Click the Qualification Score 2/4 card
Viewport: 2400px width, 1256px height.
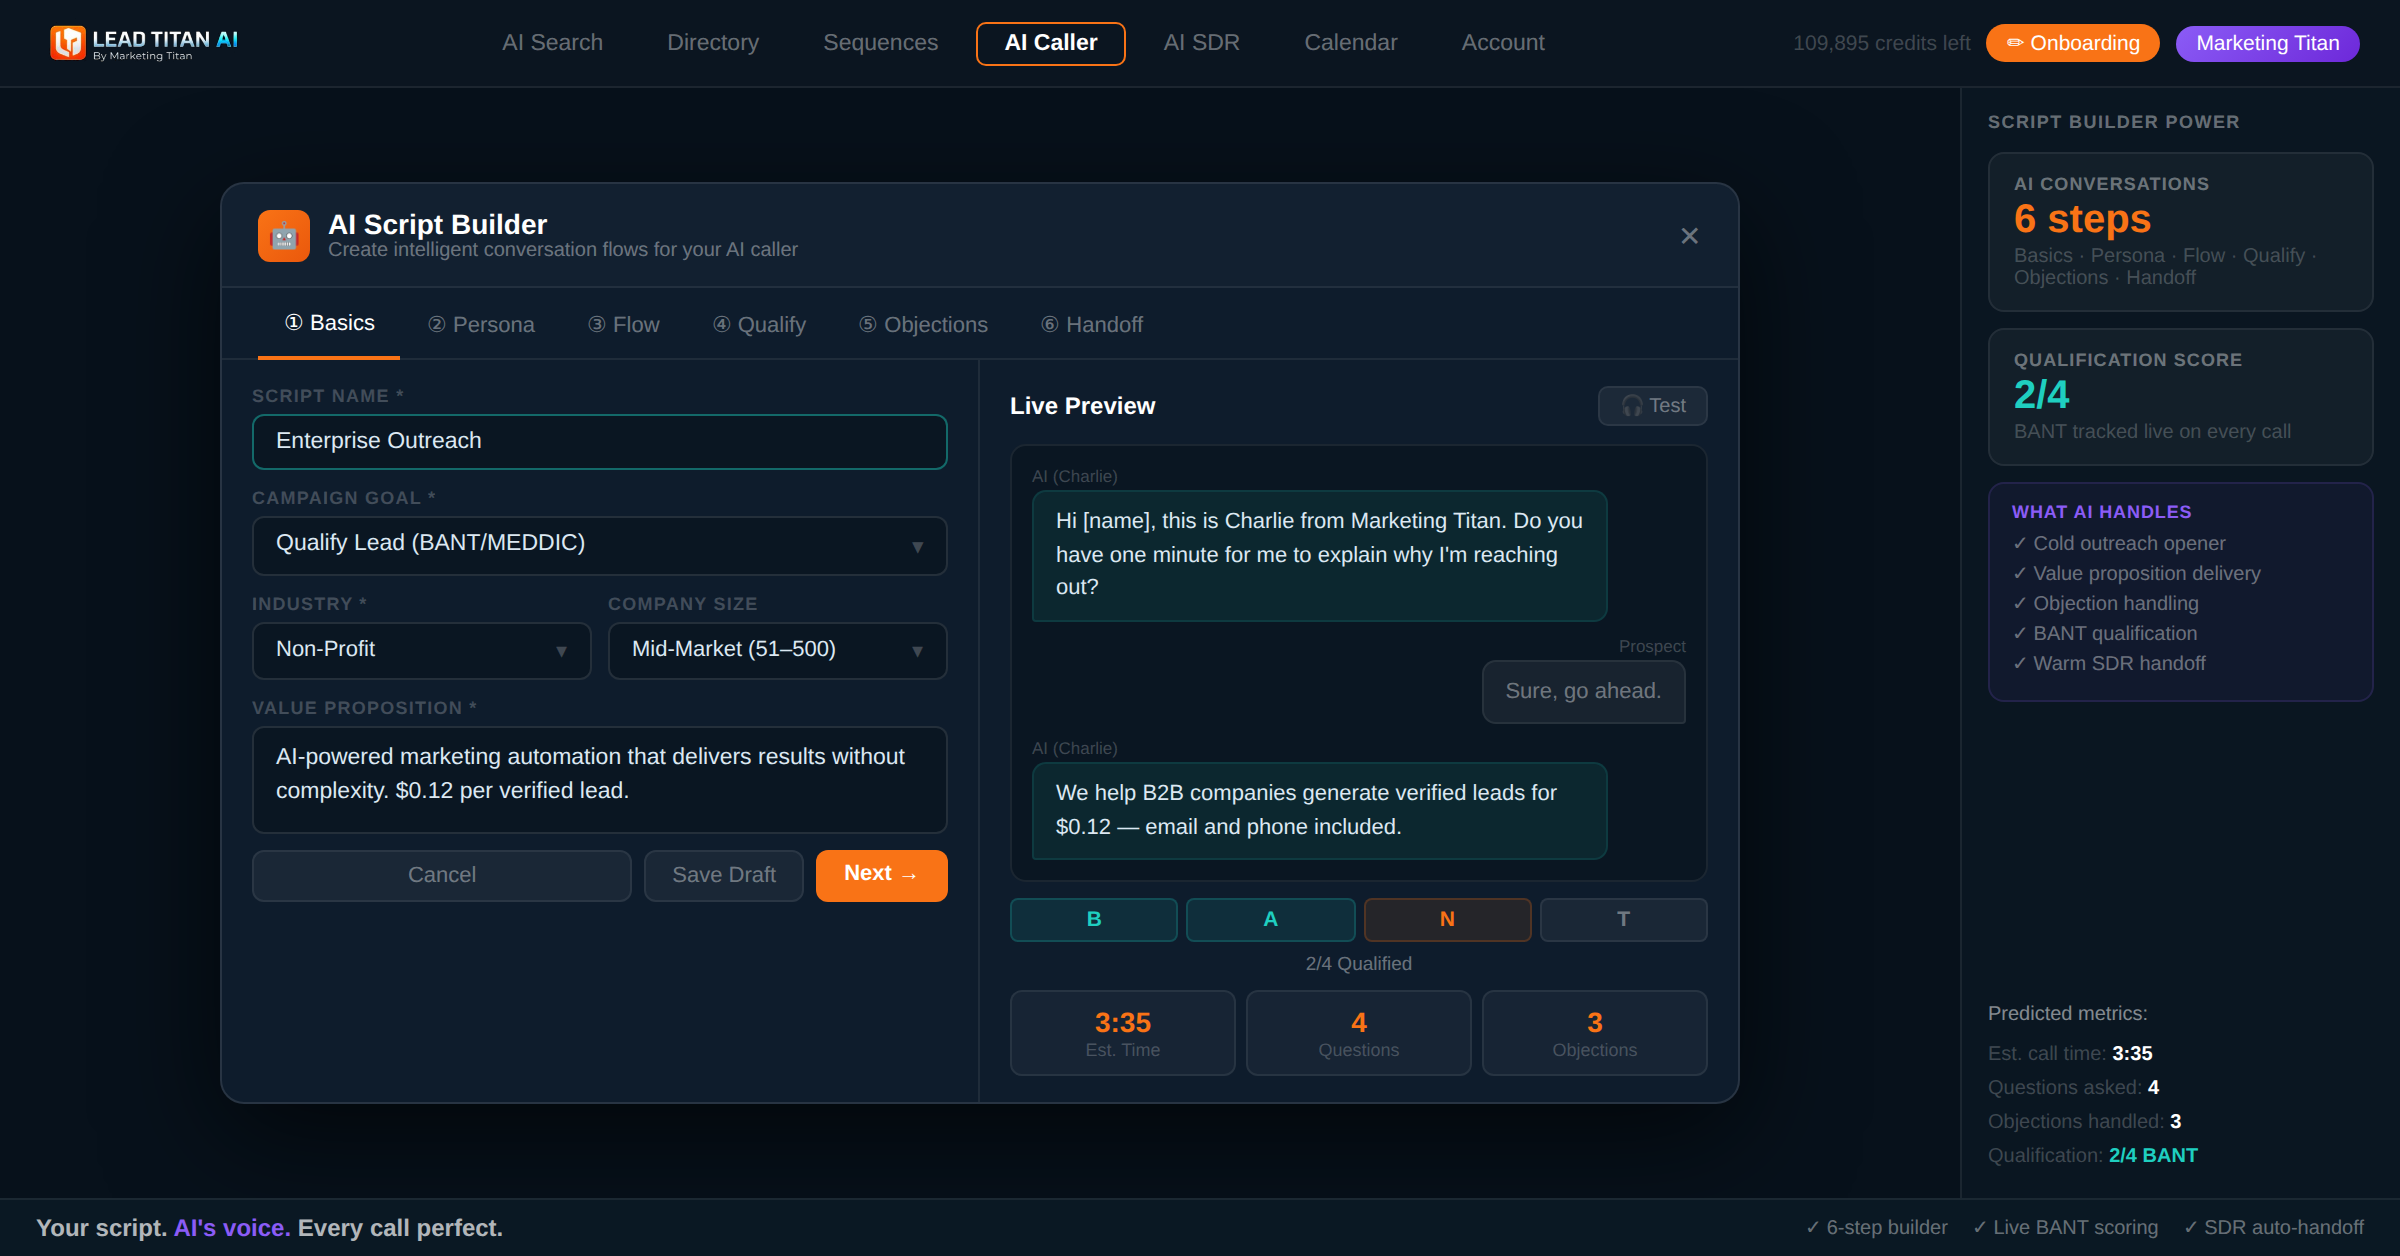(2181, 397)
